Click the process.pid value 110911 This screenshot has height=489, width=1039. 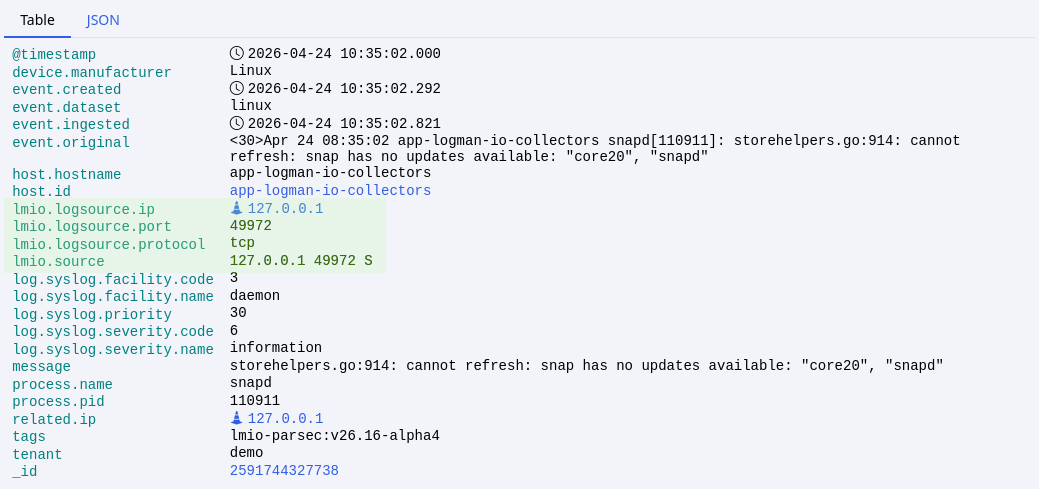[254, 401]
